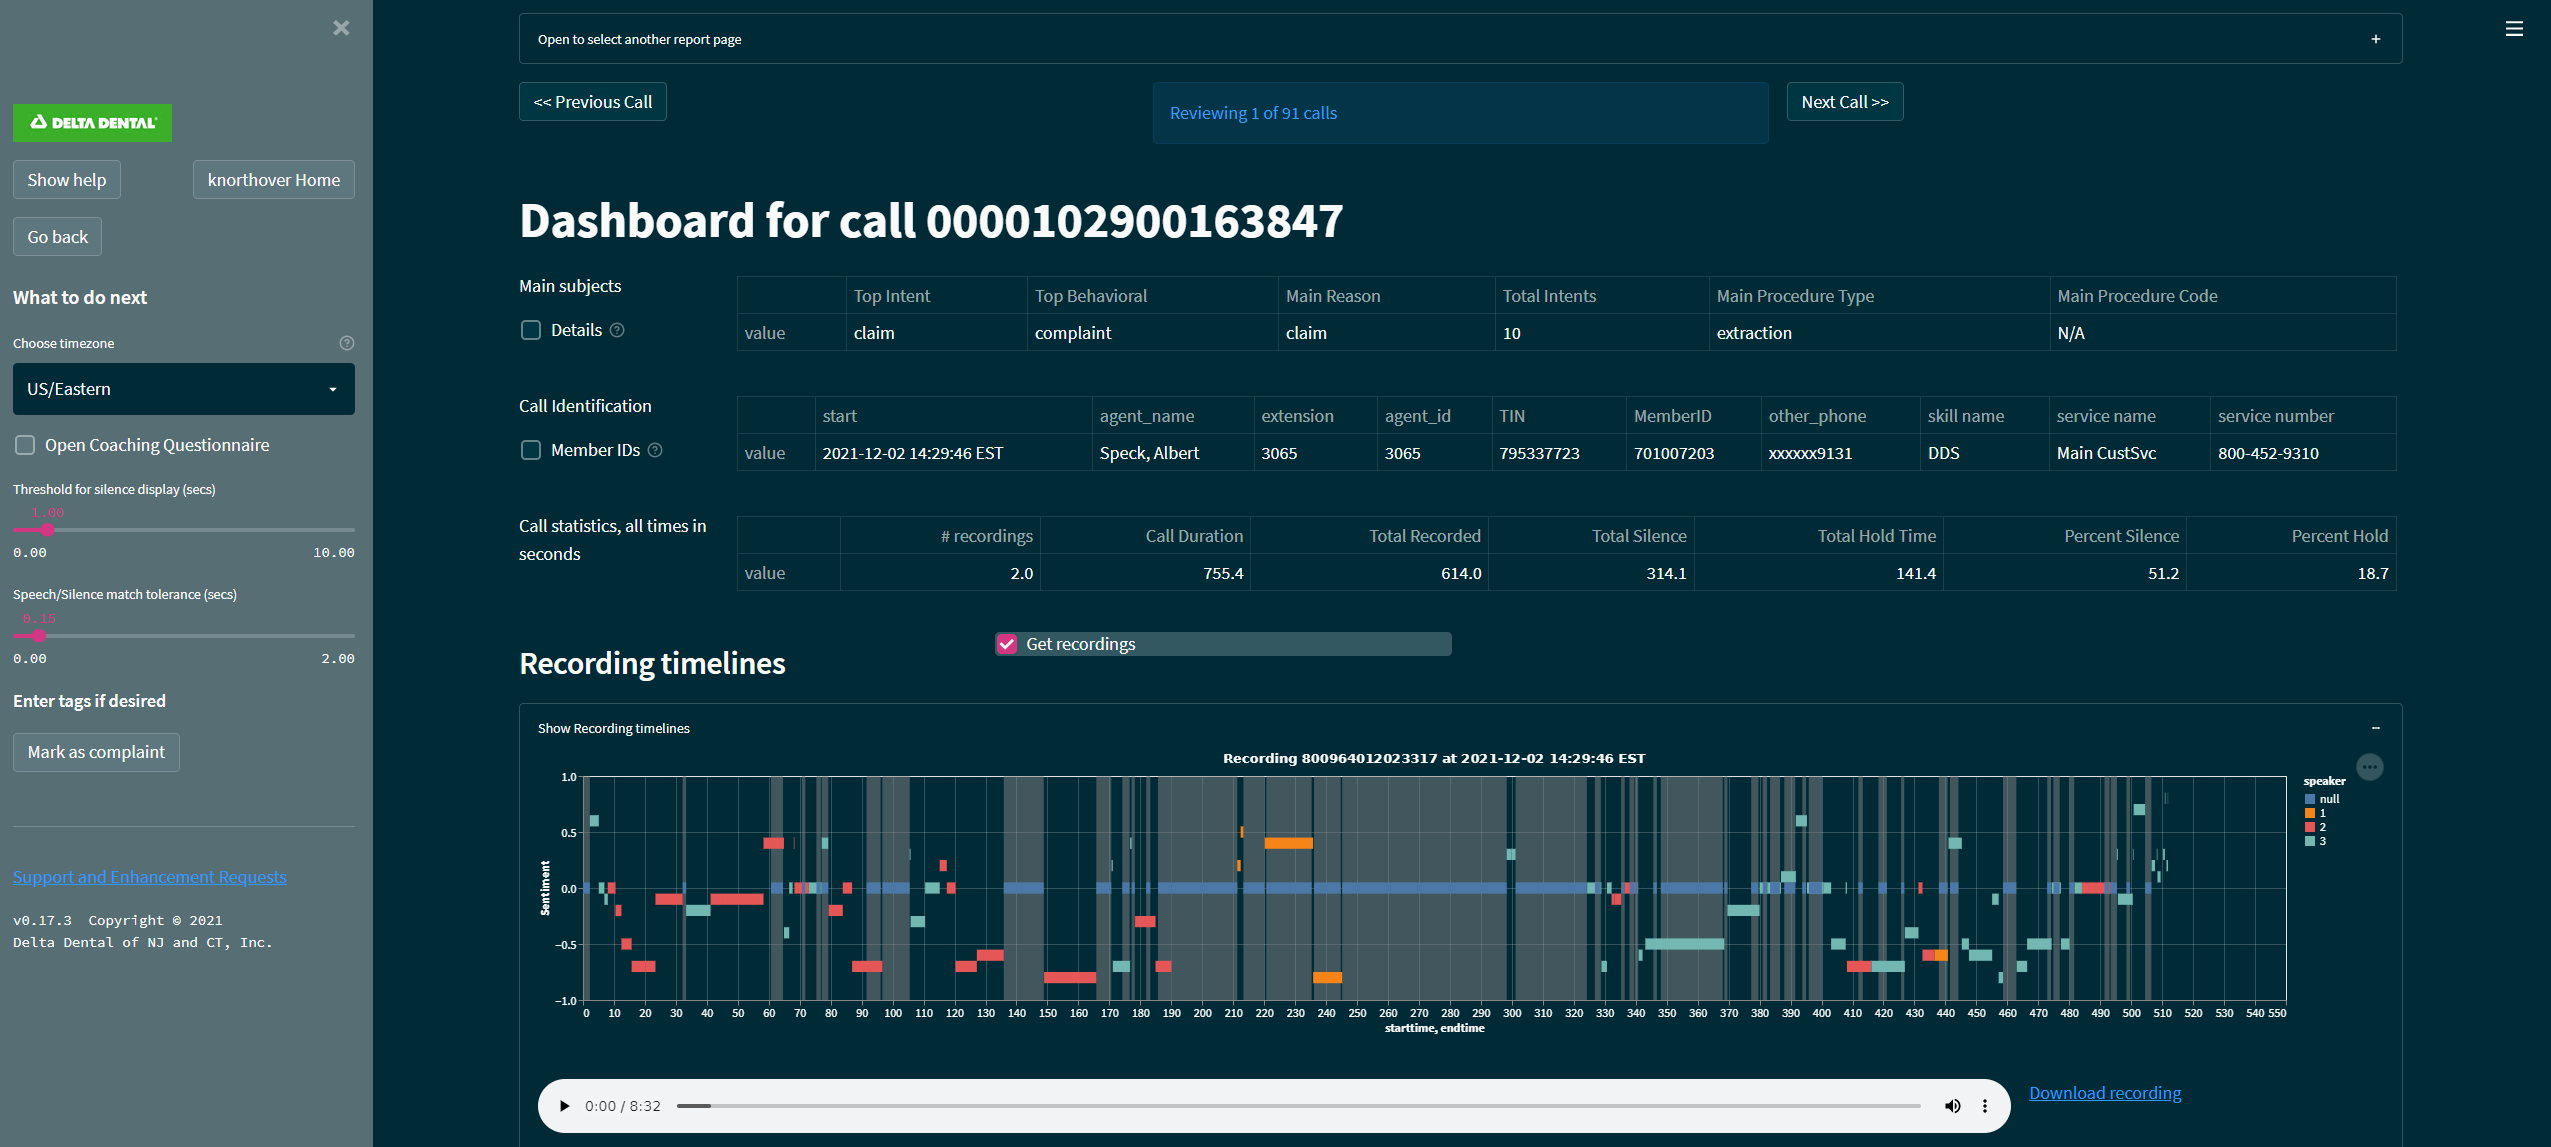This screenshot has height=1147, width=2551.
Task: Click the Delta Dental logo
Action: [92, 122]
